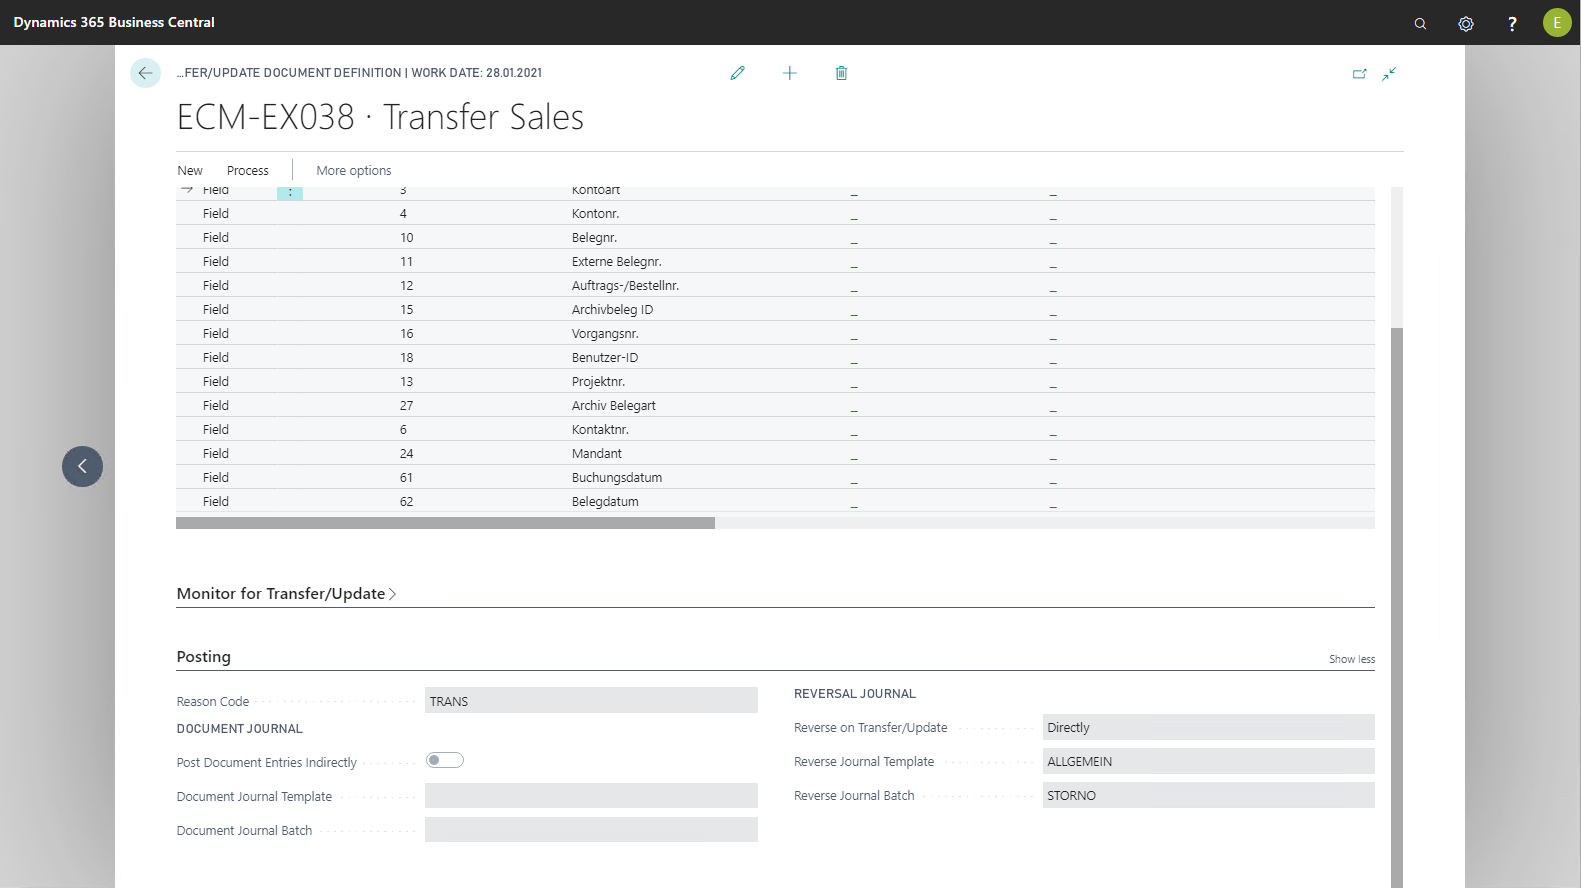Click the trash delete icon
The height and width of the screenshot is (888, 1581).
point(841,73)
